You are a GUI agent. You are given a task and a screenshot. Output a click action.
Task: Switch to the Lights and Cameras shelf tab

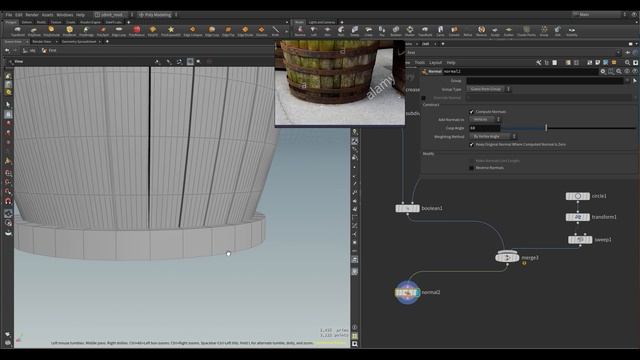[x=322, y=22]
